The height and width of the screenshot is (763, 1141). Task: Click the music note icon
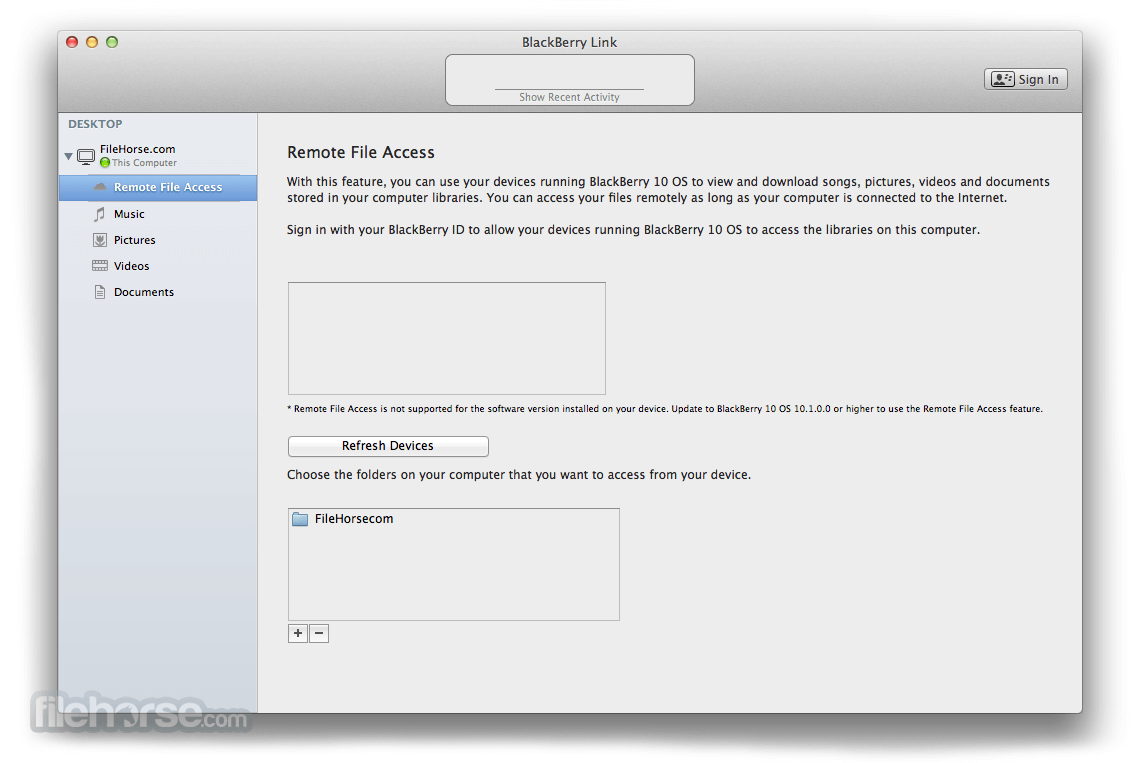100,214
